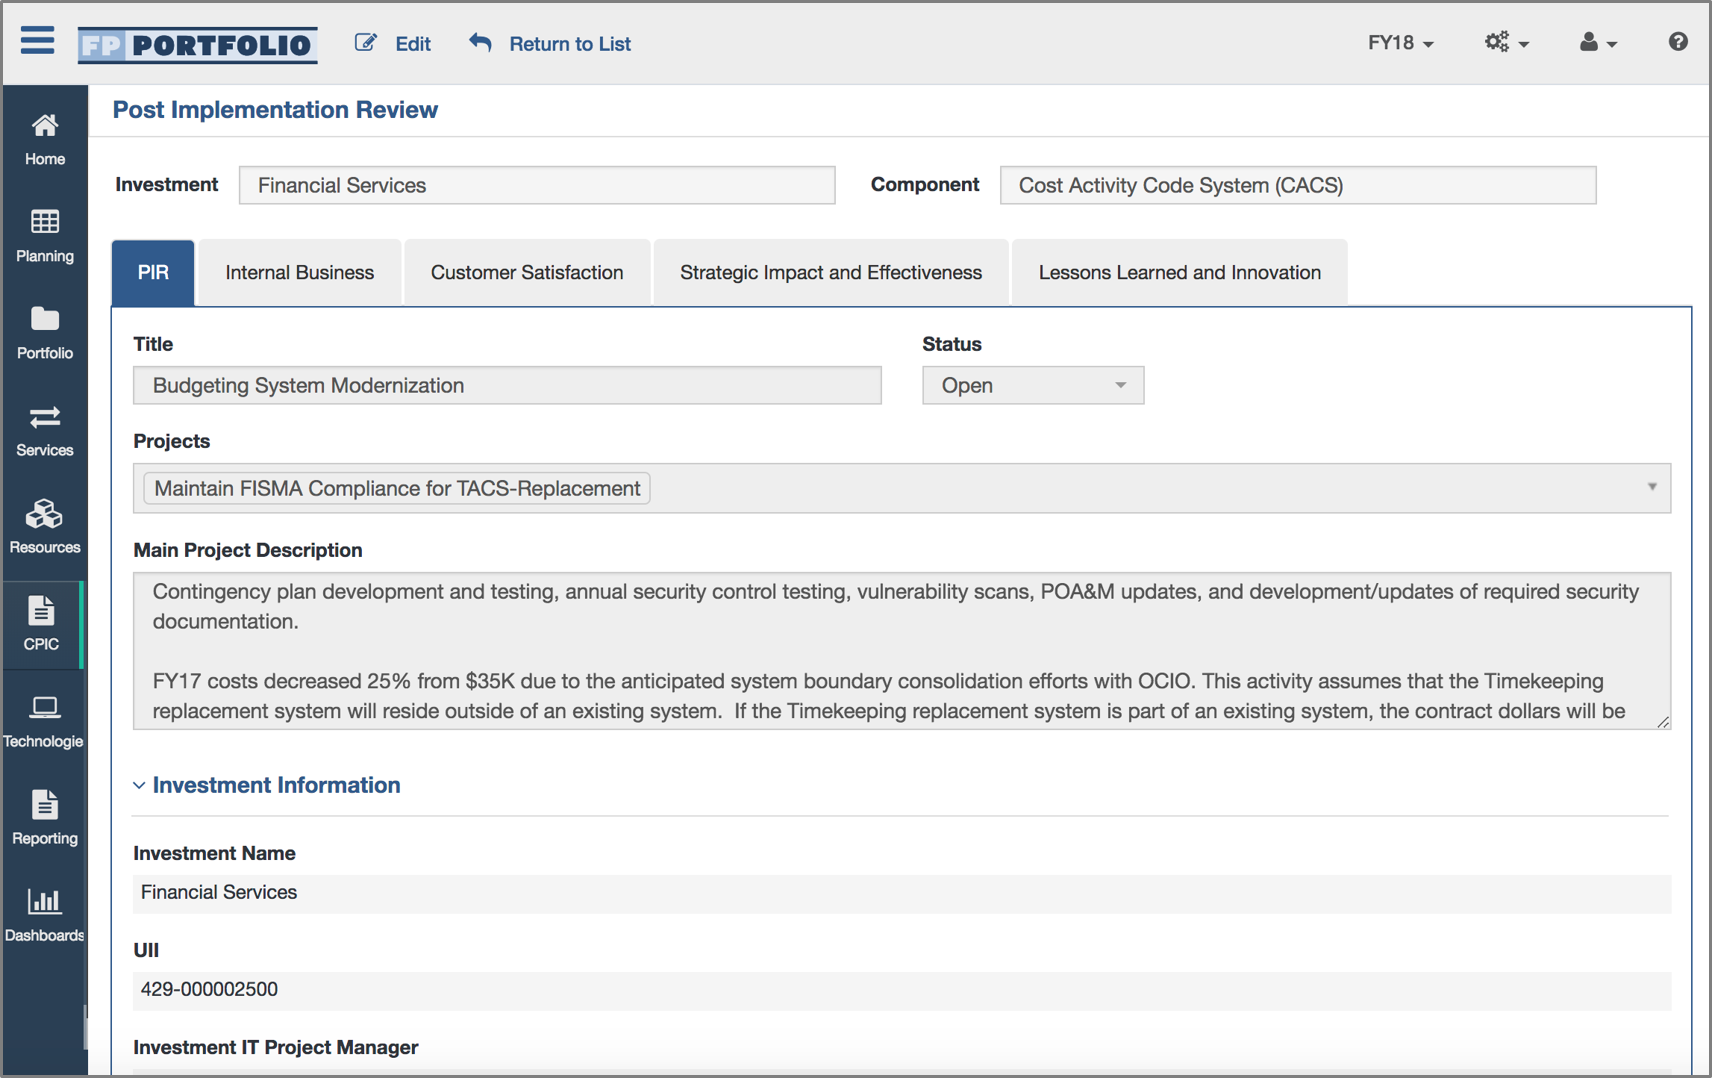Click the Edit pencil icon
This screenshot has width=1712, height=1078.
pyautogui.click(x=366, y=43)
